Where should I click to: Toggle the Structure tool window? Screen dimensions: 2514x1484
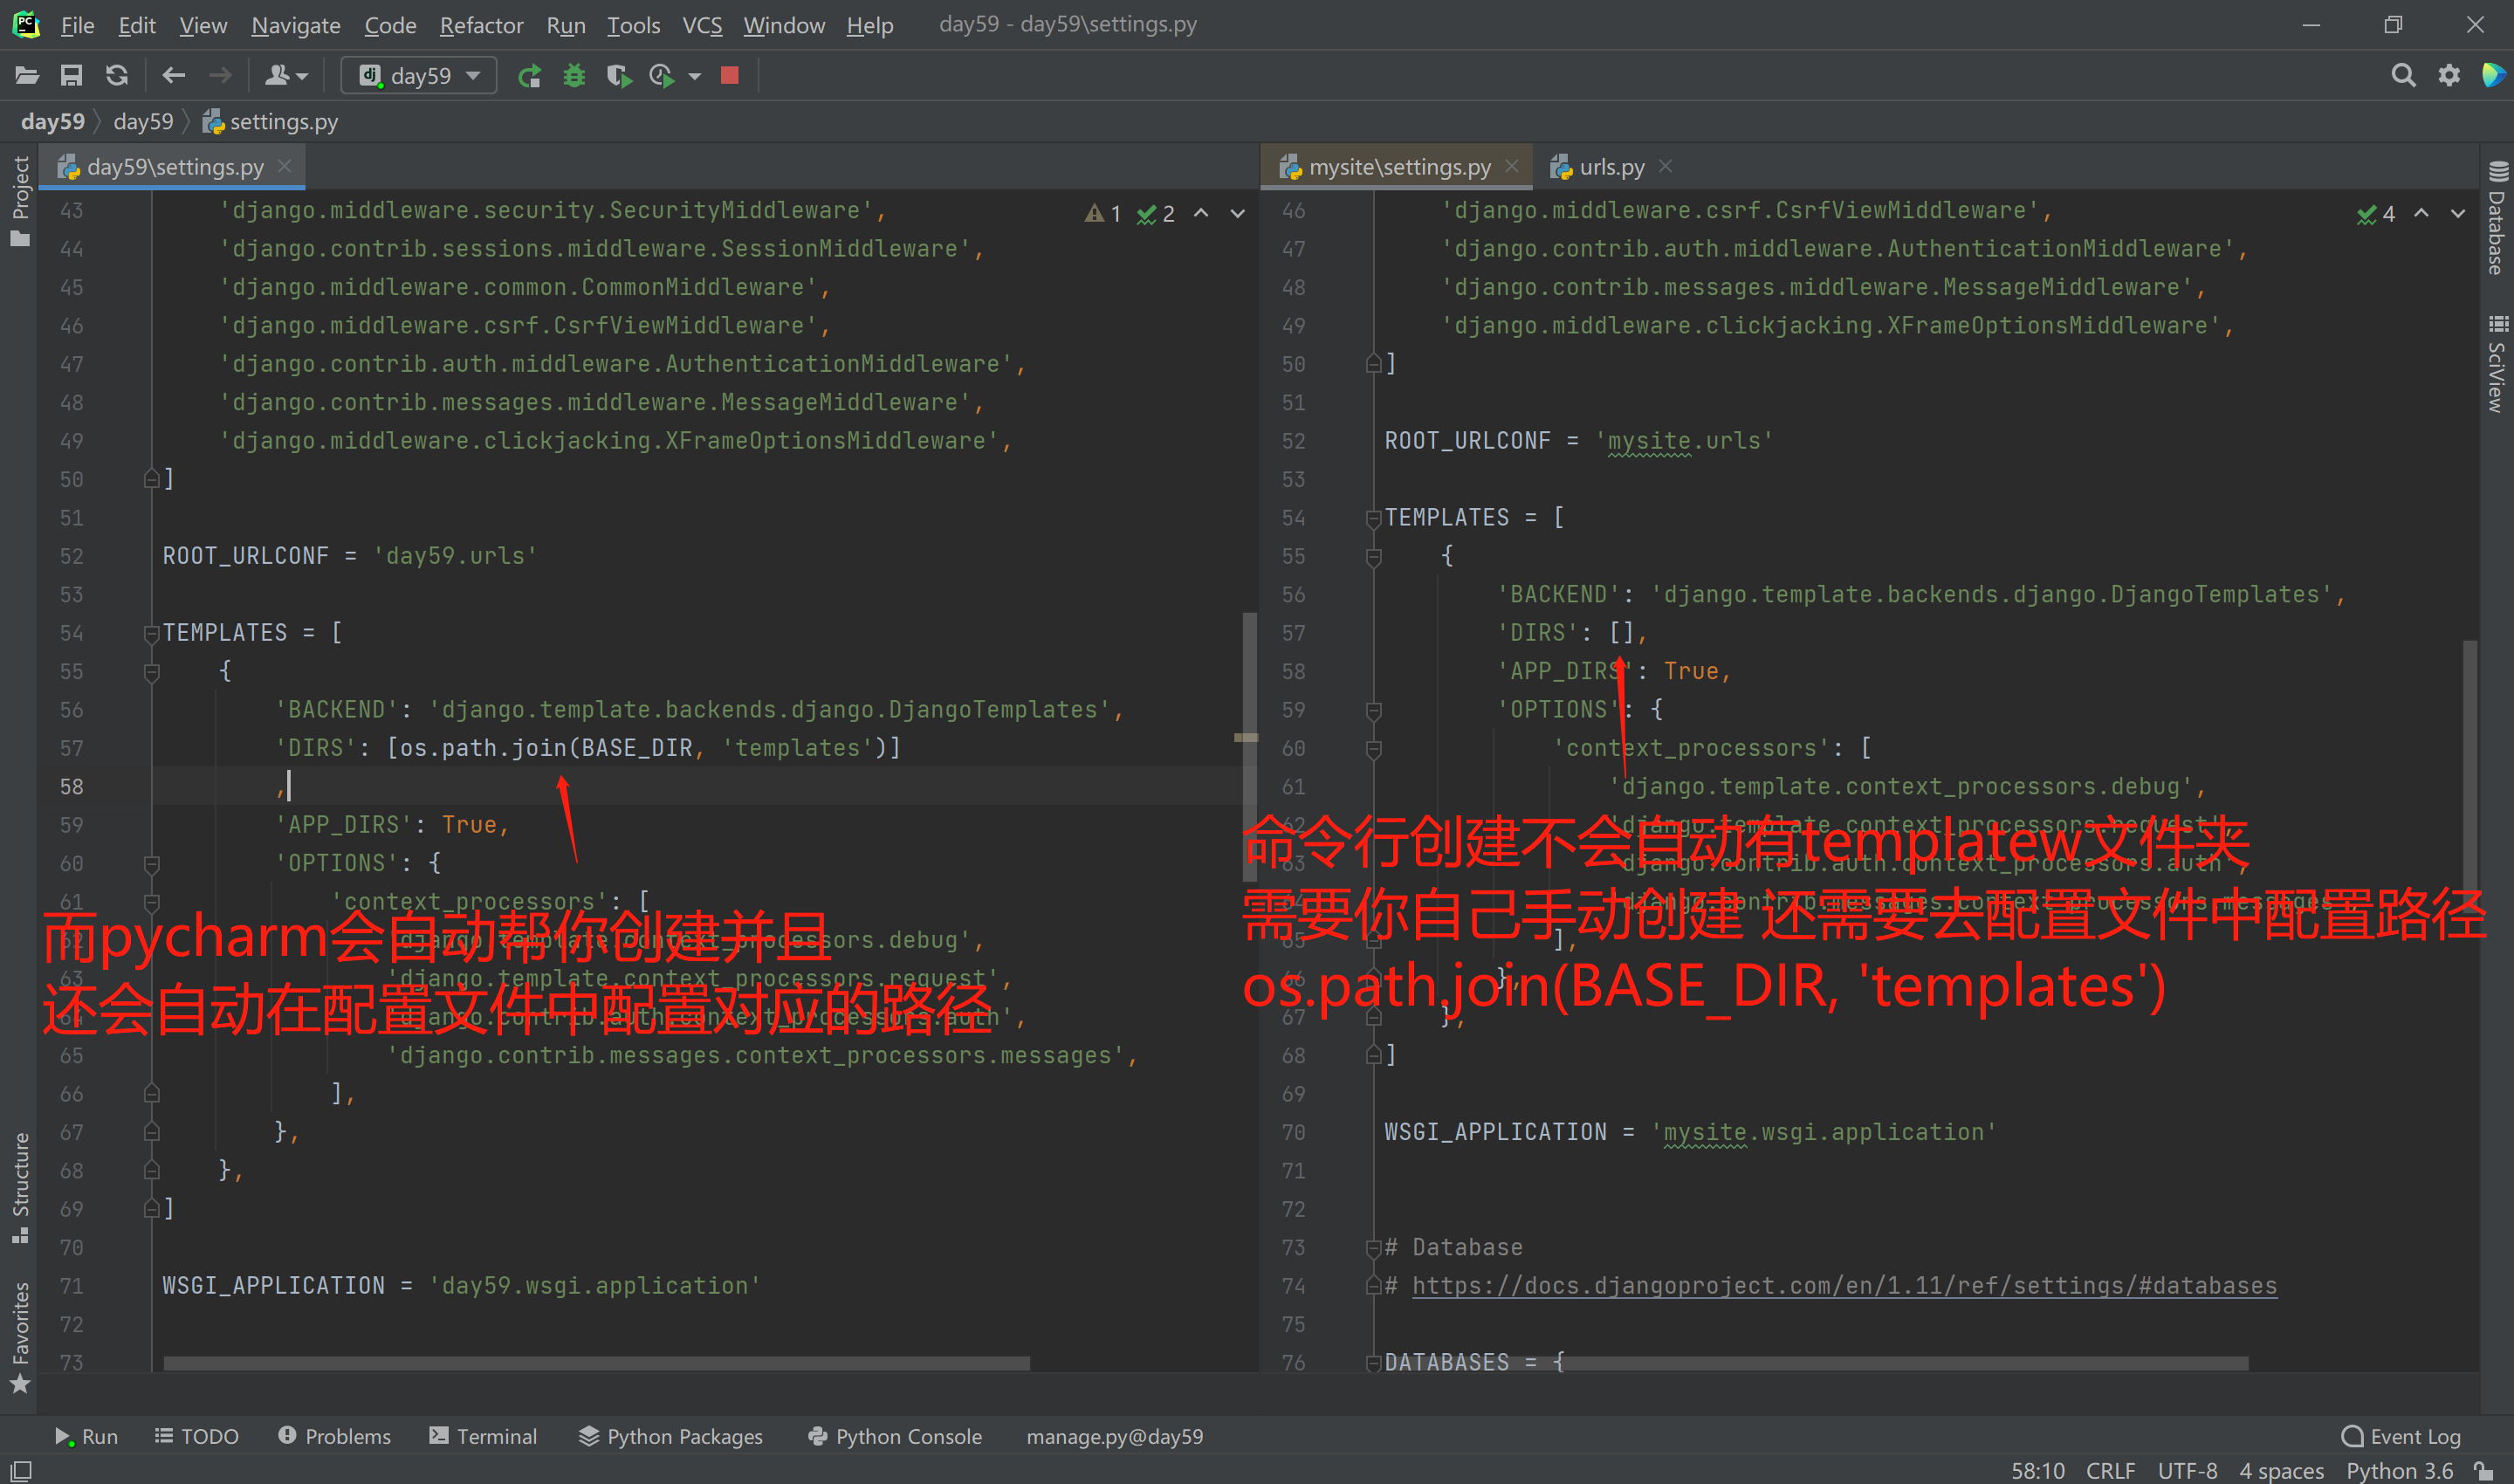pos(19,1187)
